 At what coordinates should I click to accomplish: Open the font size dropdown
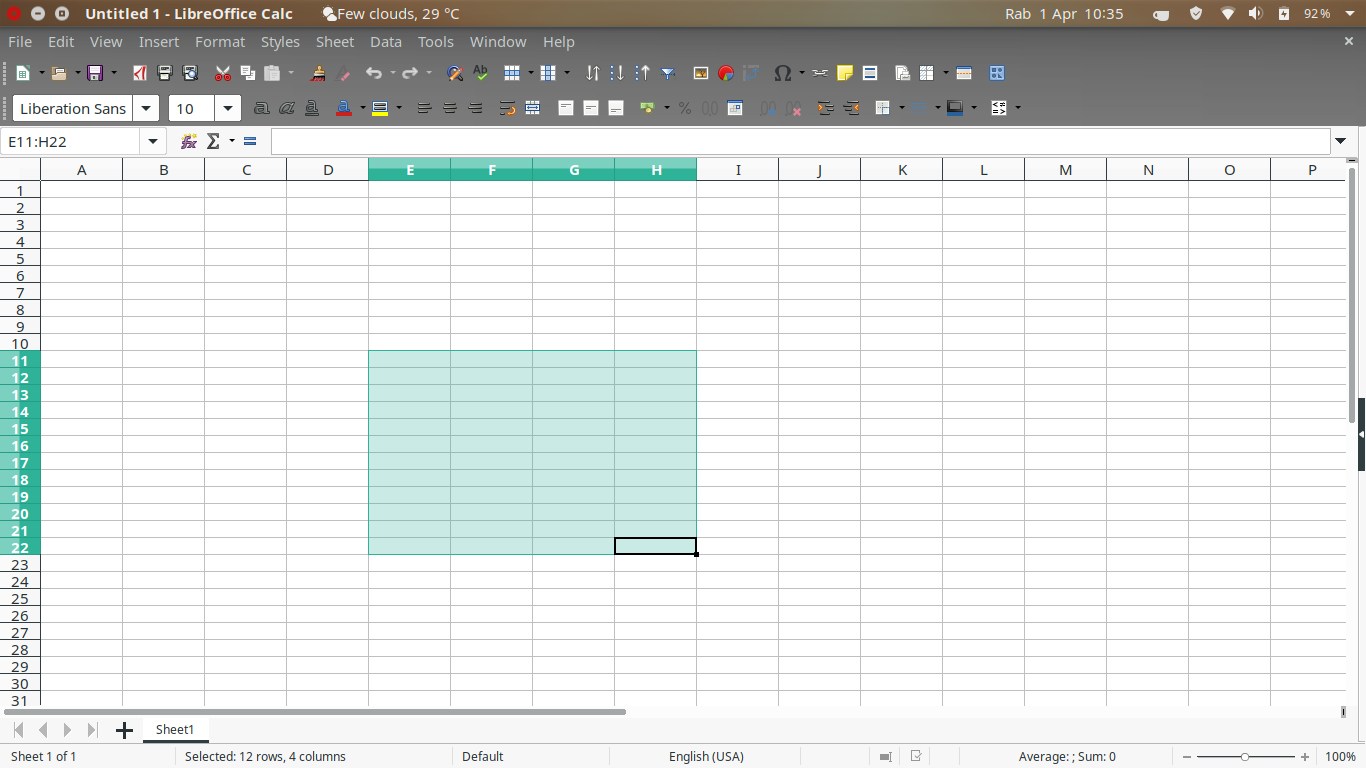[x=227, y=107]
